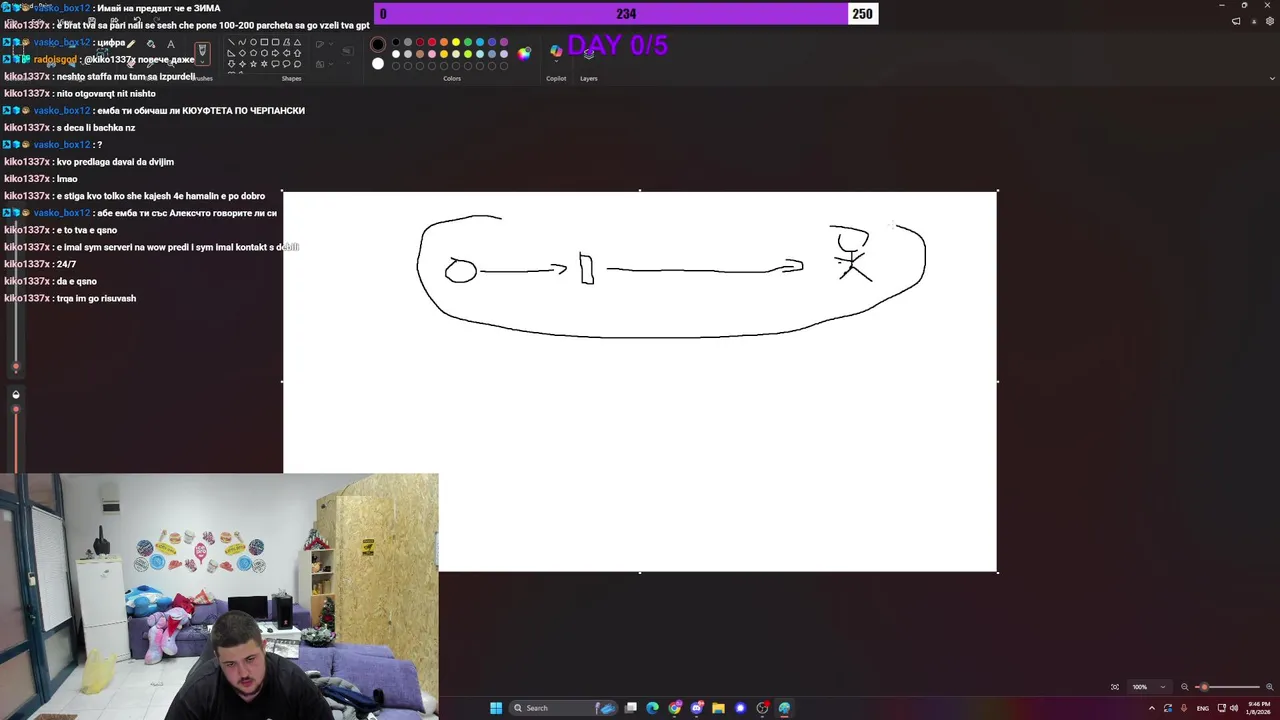
Task: Pick the Rounded rectangle shape
Action: 275,42
